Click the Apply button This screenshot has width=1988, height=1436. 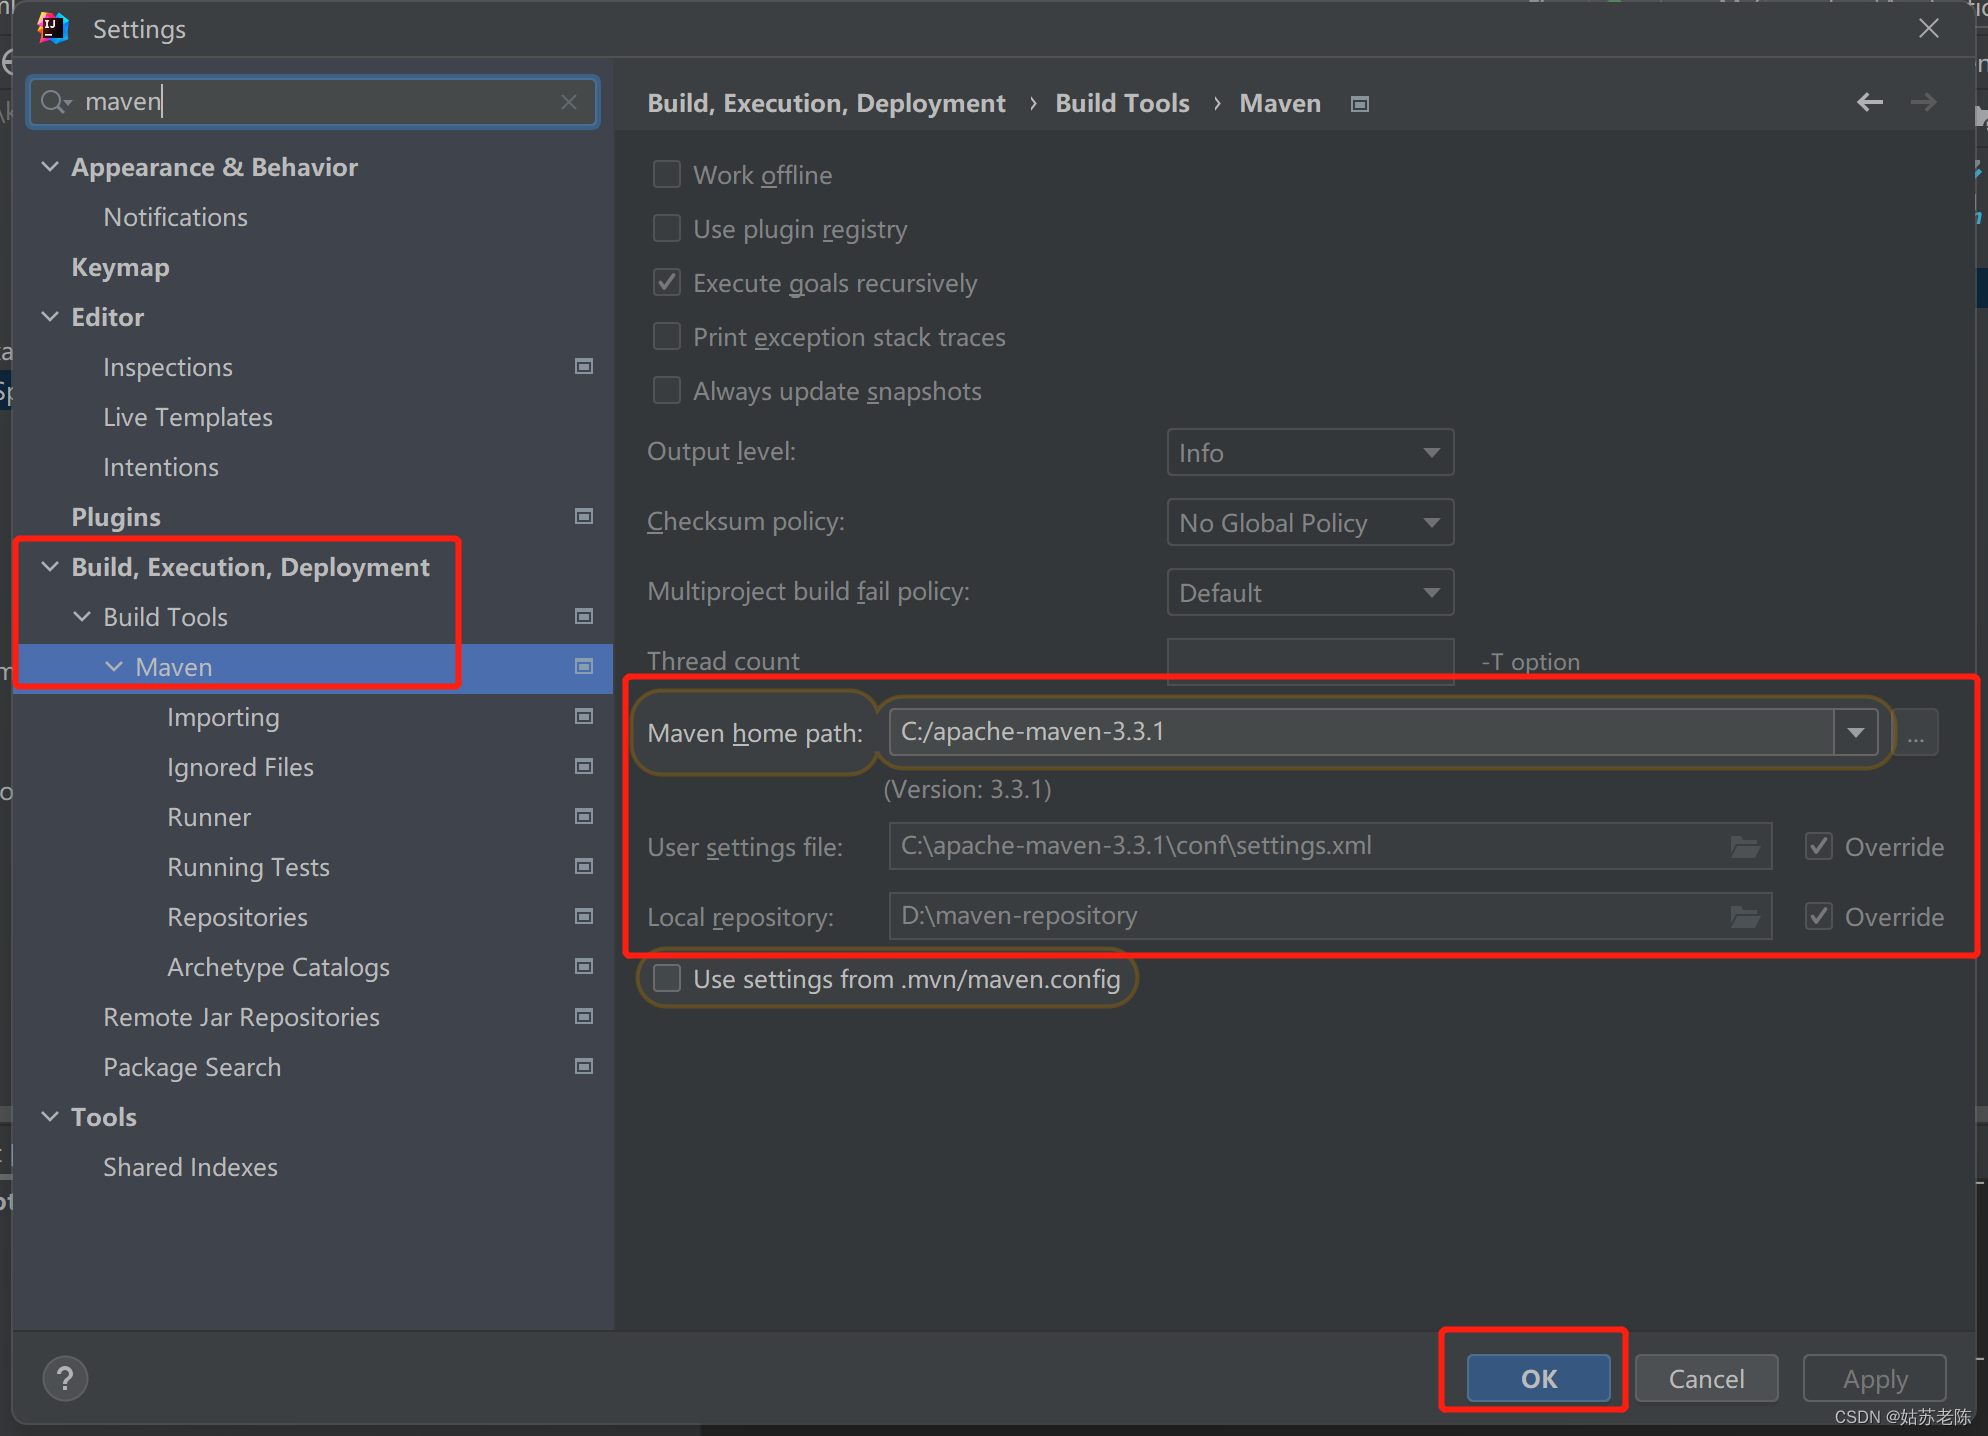(1875, 1379)
